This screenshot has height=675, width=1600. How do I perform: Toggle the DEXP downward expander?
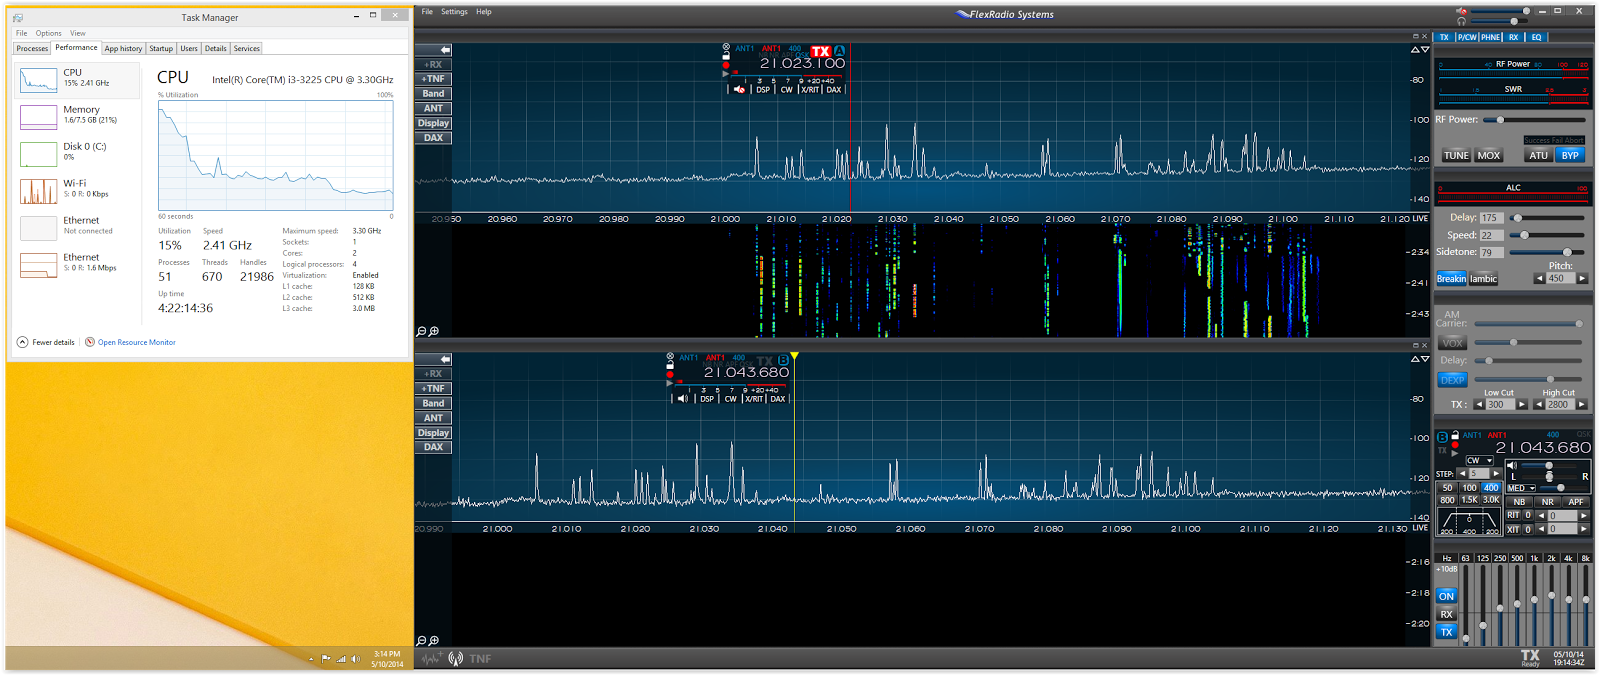click(x=1452, y=380)
